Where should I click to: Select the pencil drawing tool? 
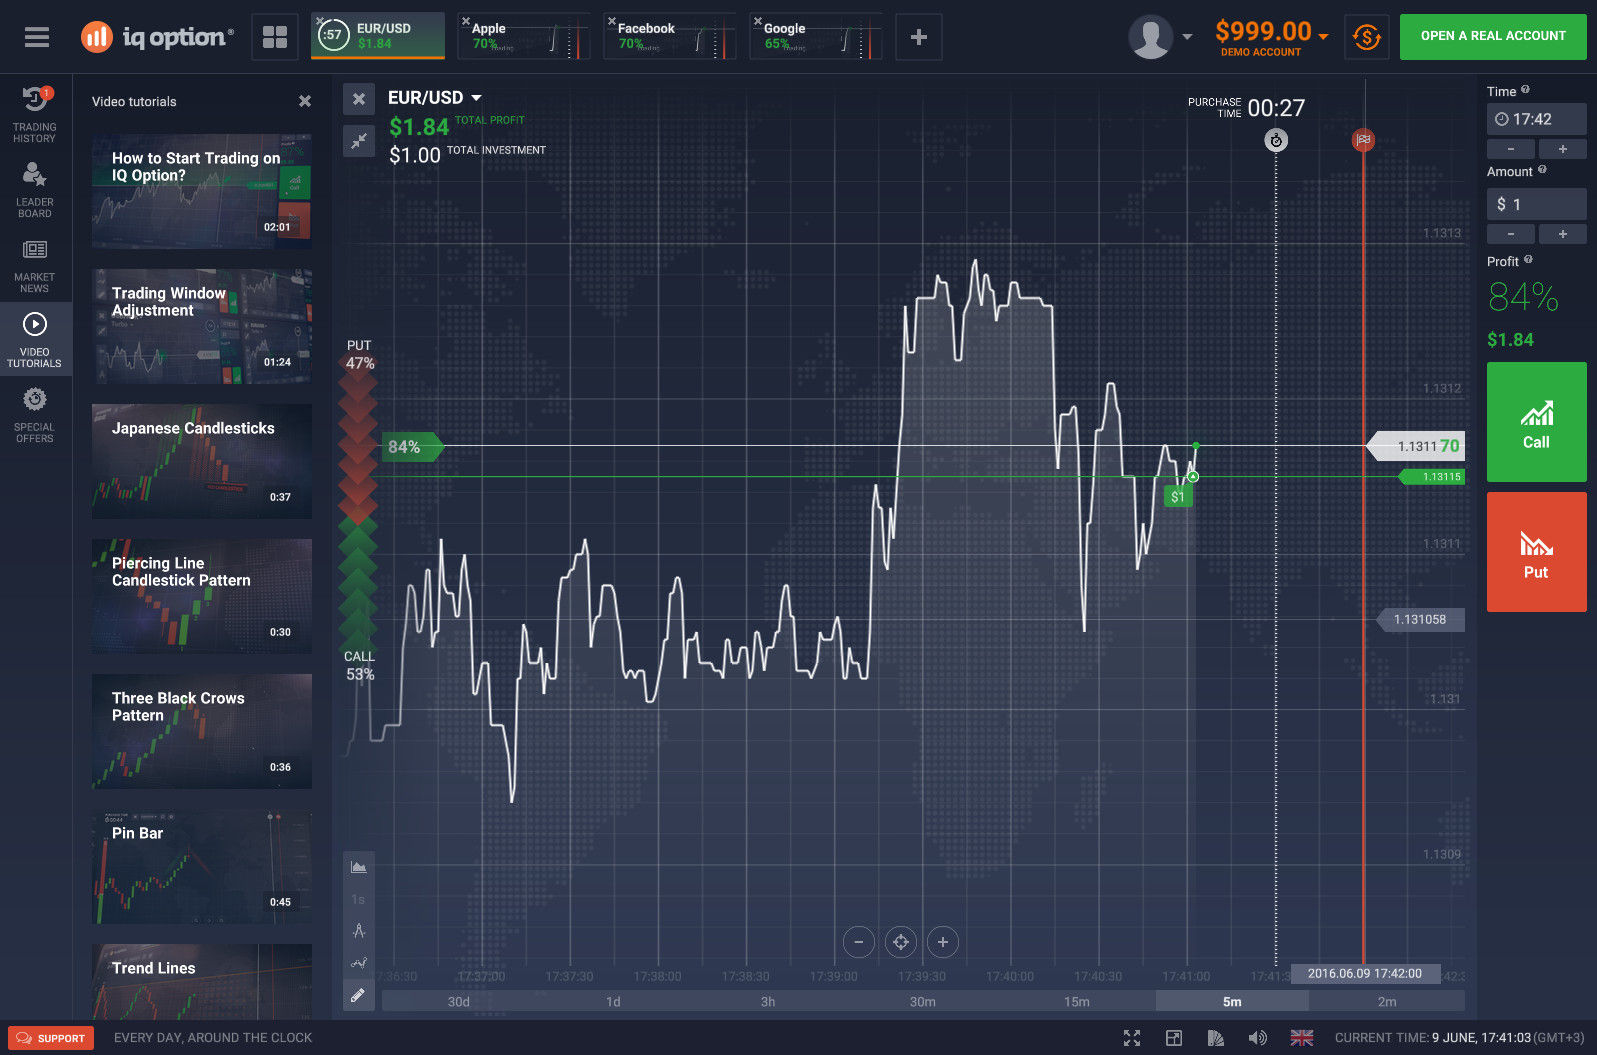point(359,995)
